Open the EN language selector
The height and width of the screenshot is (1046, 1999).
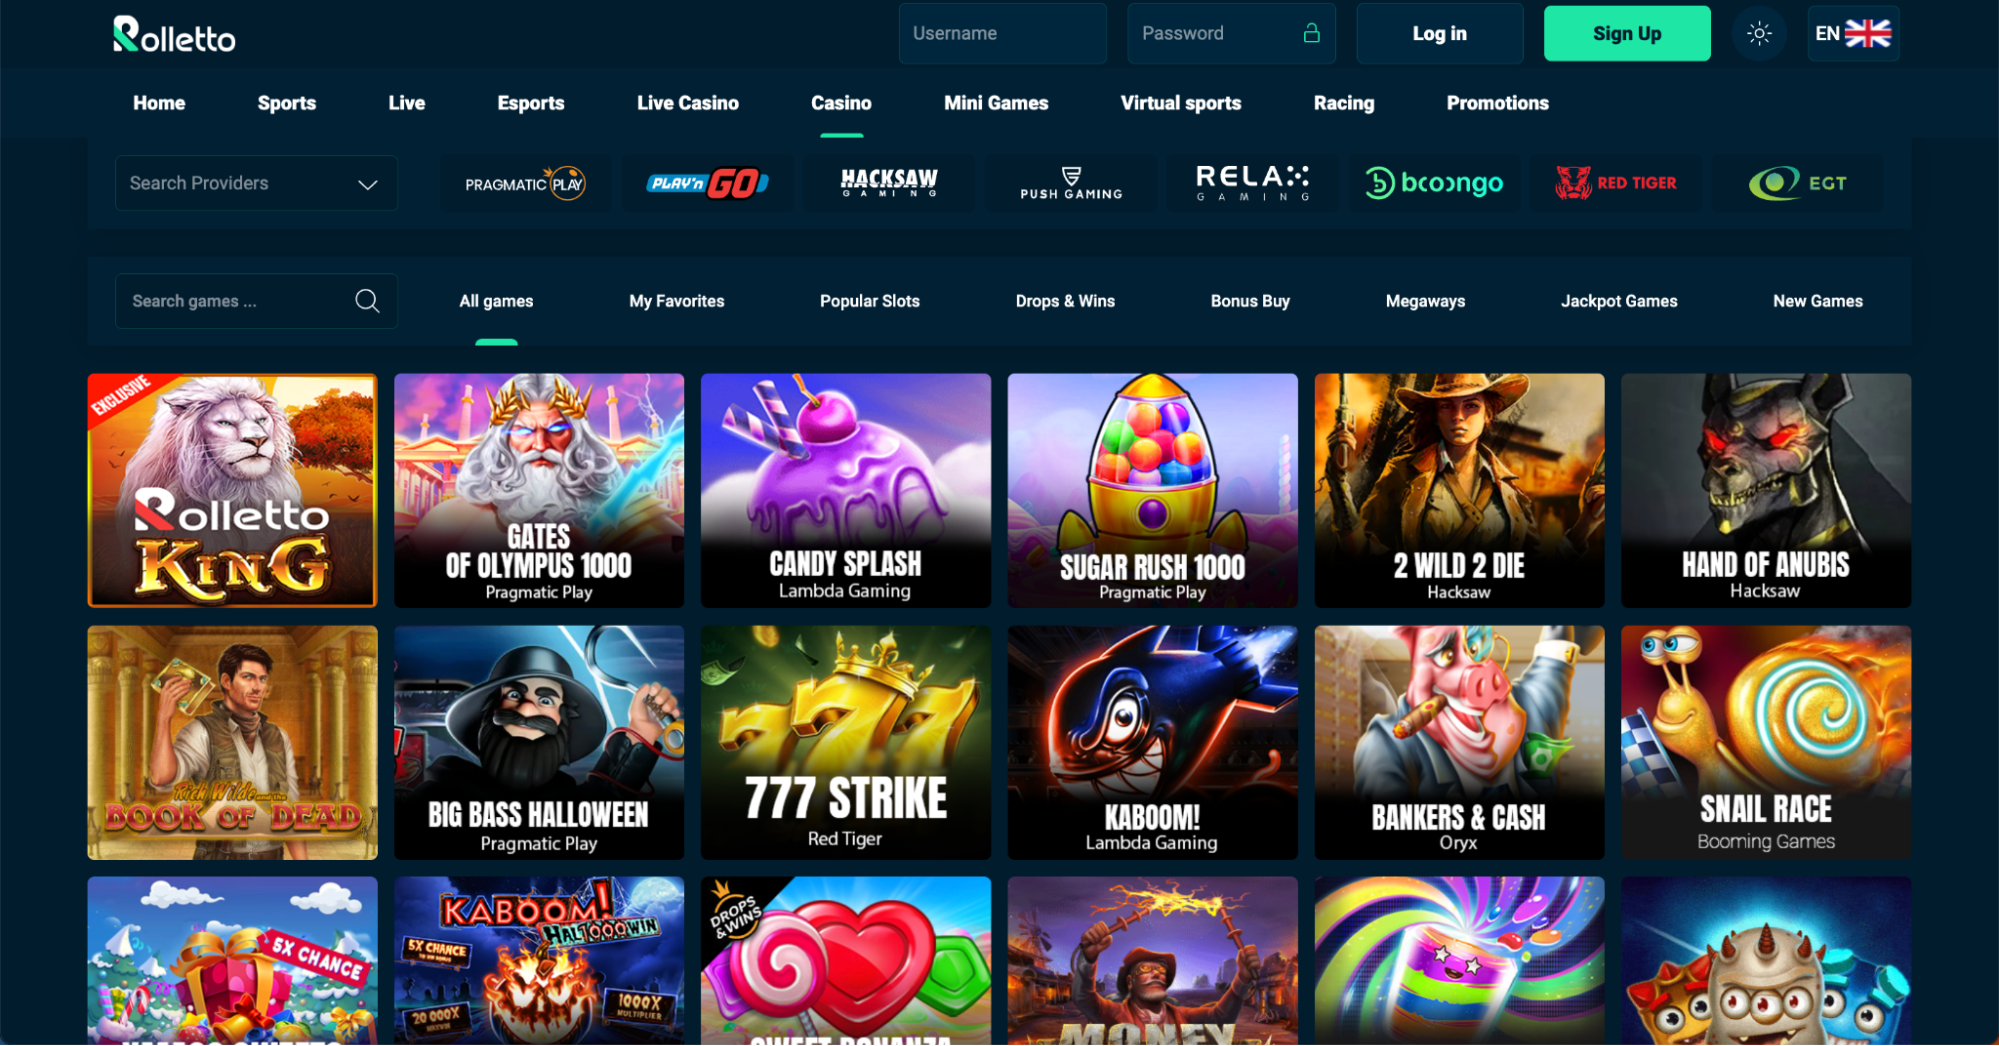pos(1853,34)
